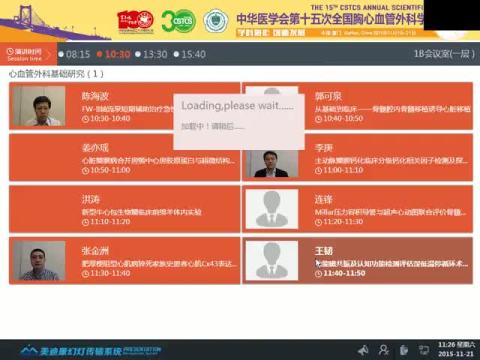Image resolution: width=480 pixels, height=360 pixels.
Task: Open the talk title in the 11:40-11:50 card
Action: [391, 264]
